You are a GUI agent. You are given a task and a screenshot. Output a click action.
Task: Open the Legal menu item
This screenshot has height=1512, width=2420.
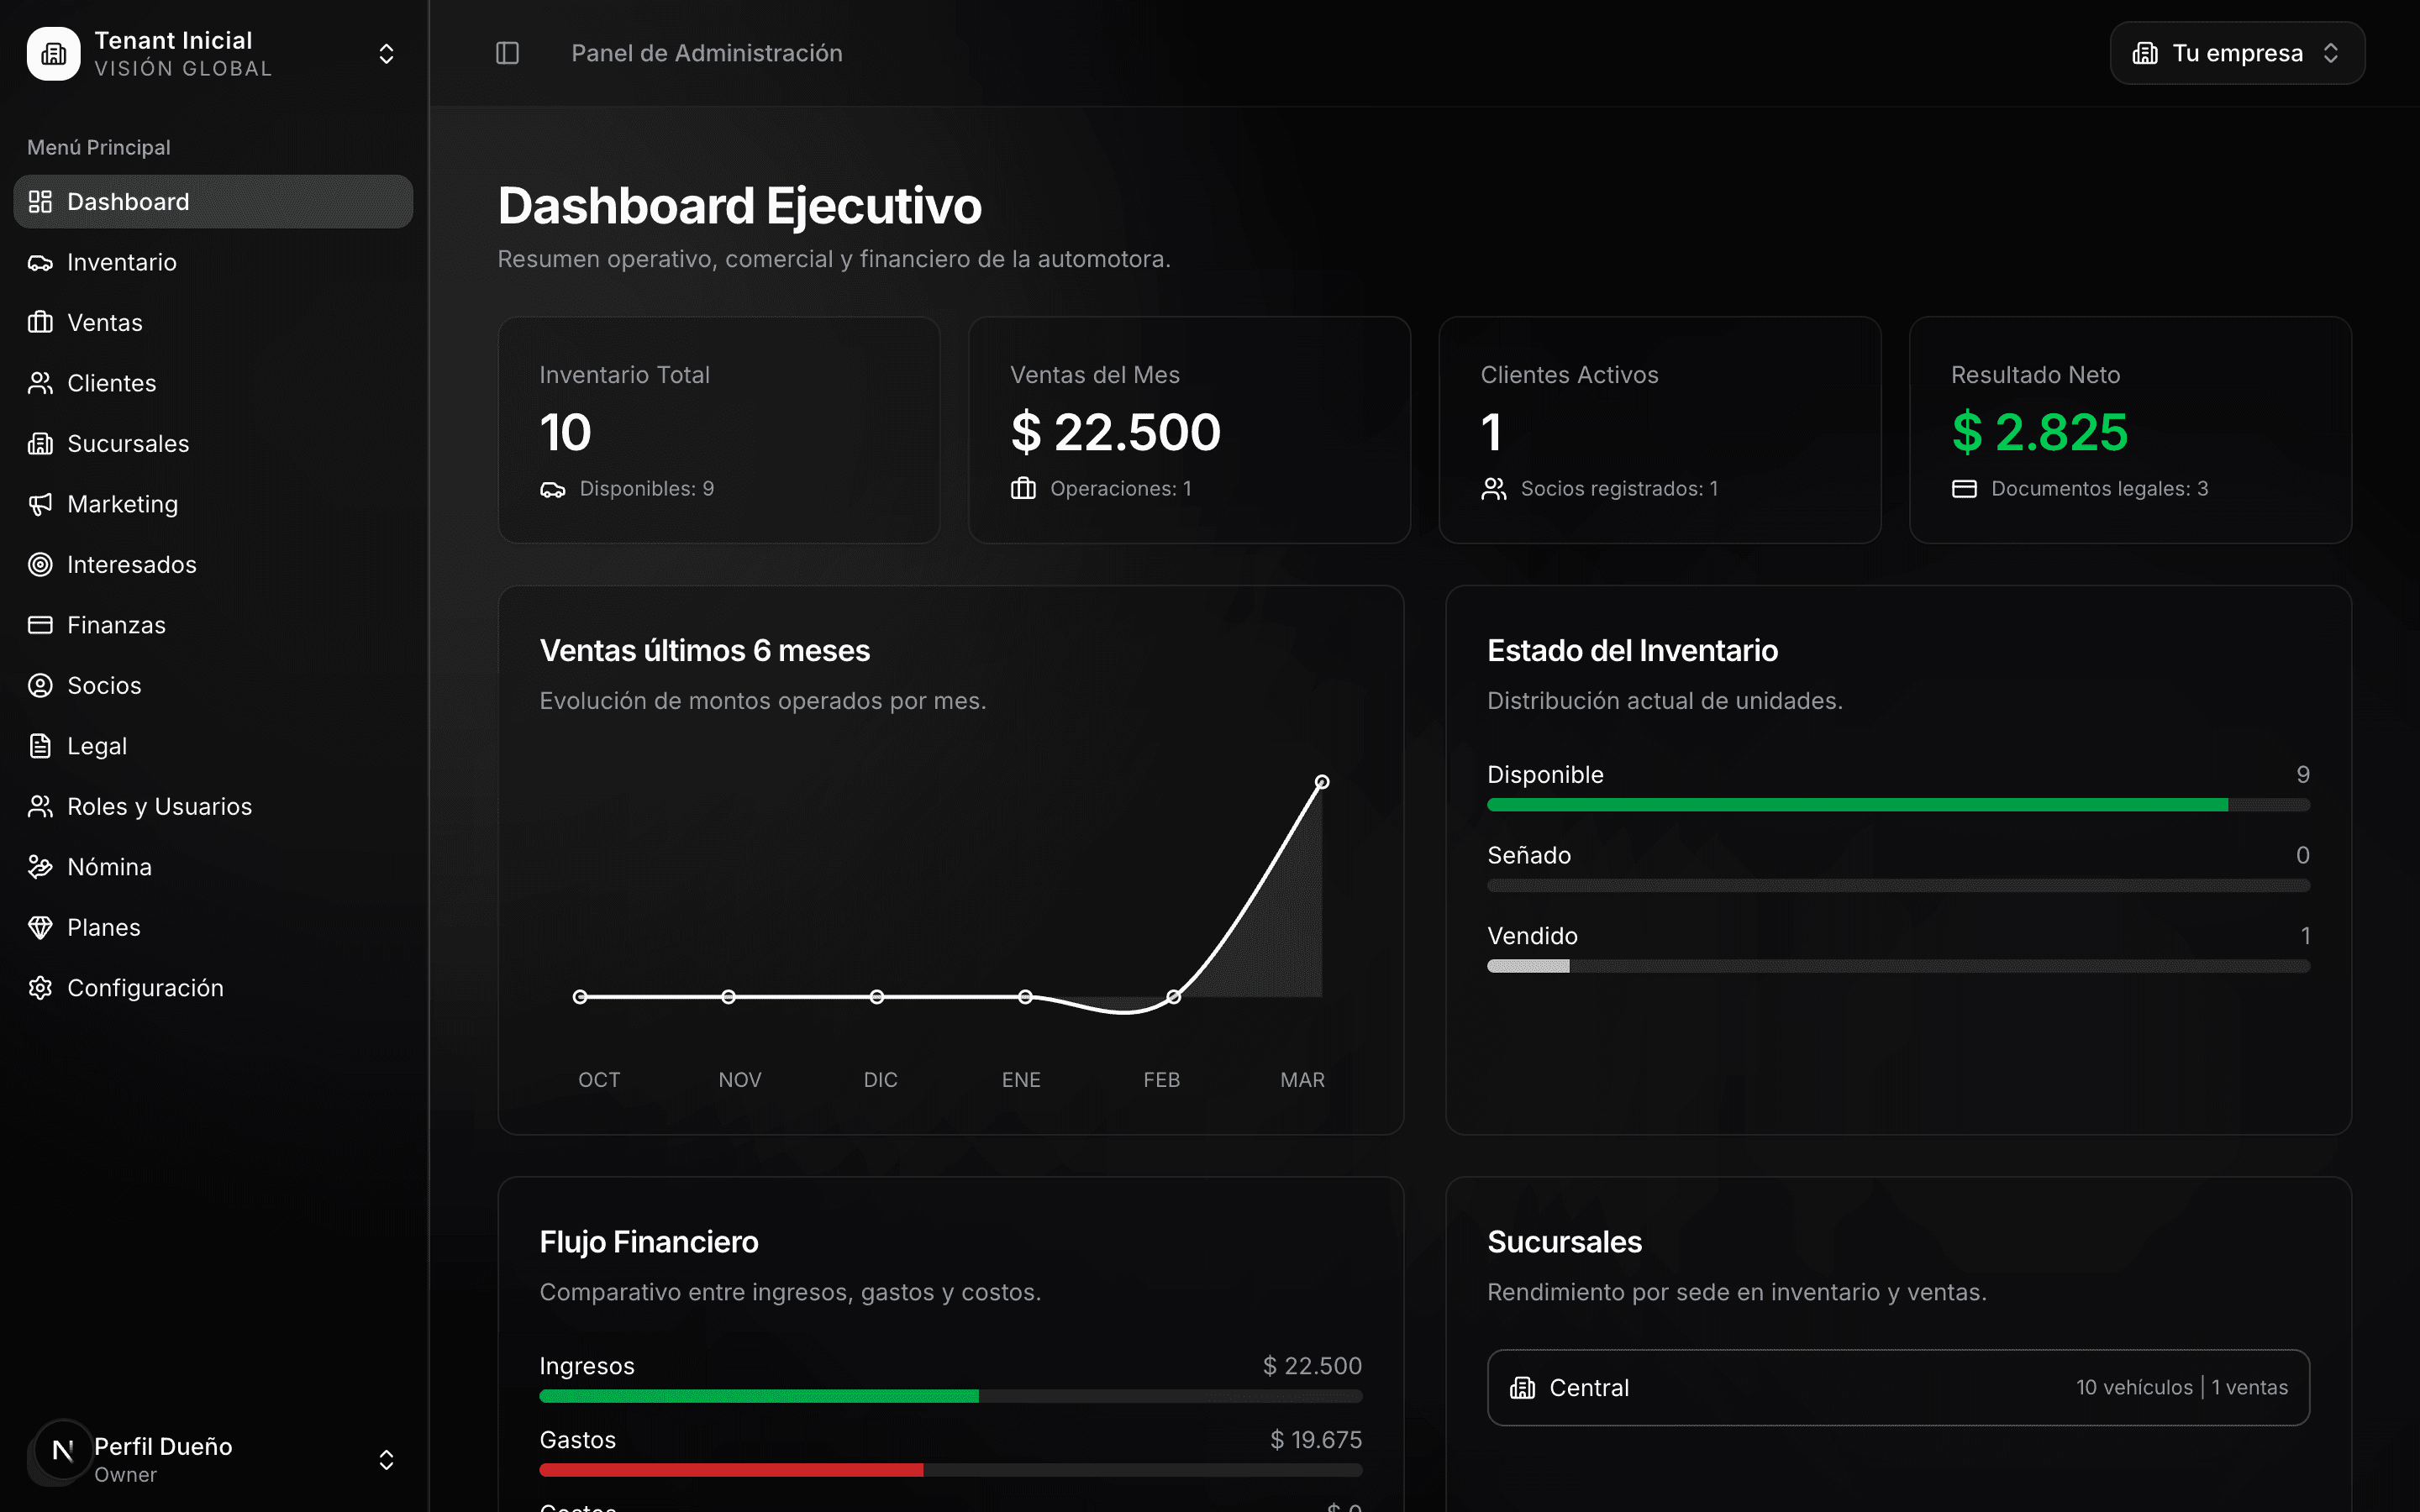[x=96, y=745]
